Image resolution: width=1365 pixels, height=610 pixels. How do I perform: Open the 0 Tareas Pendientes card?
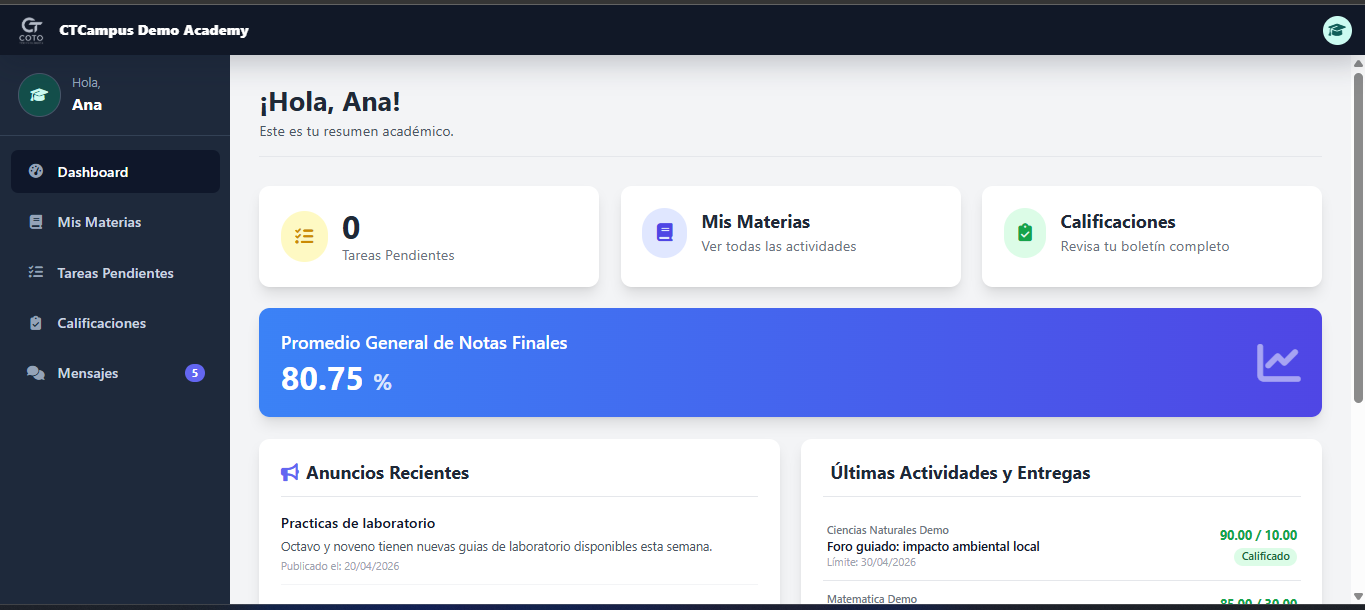click(x=429, y=236)
